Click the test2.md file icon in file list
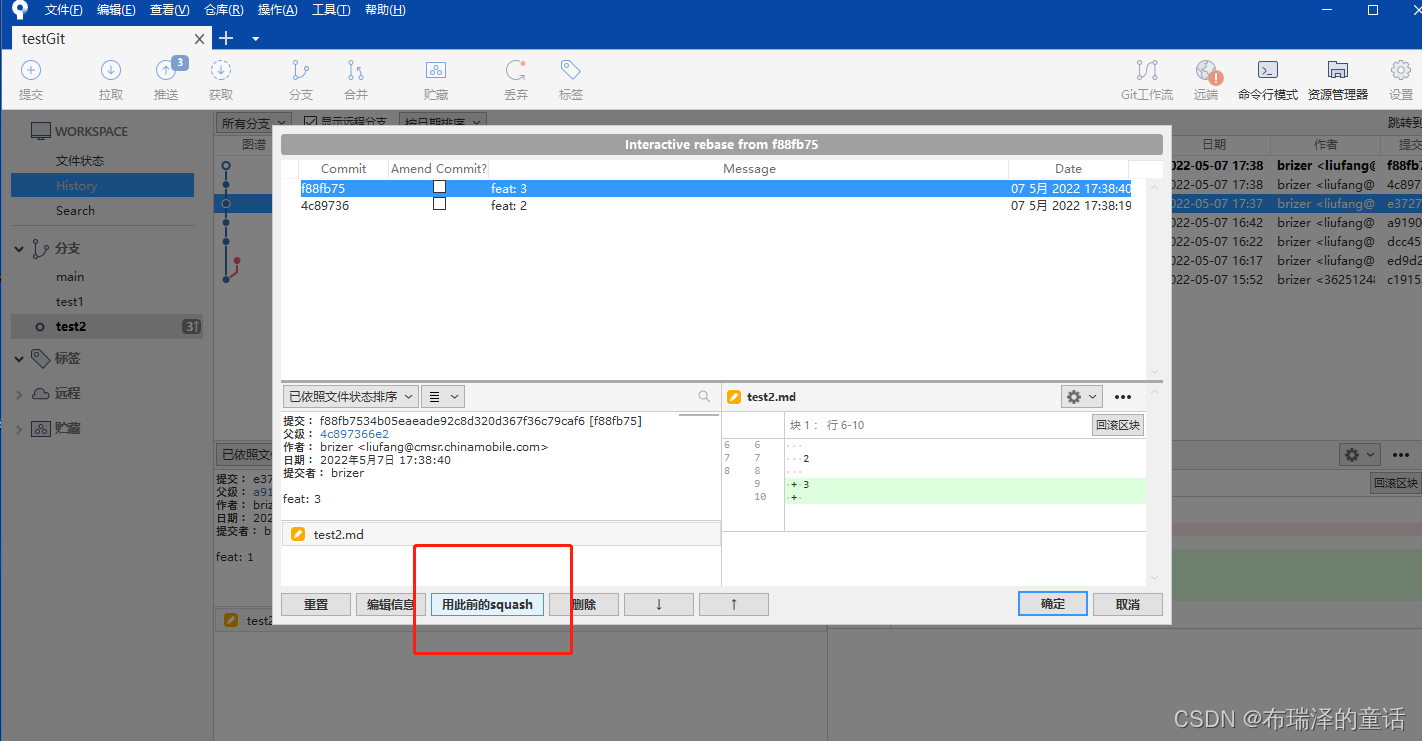 [x=298, y=534]
